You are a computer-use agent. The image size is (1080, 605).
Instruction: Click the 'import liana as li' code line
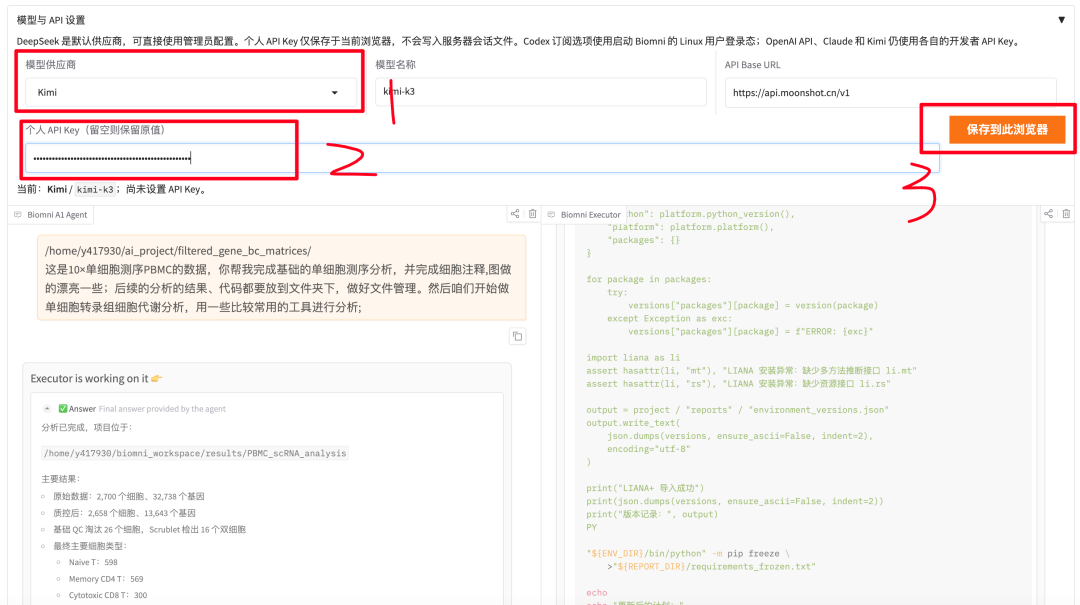coord(633,358)
